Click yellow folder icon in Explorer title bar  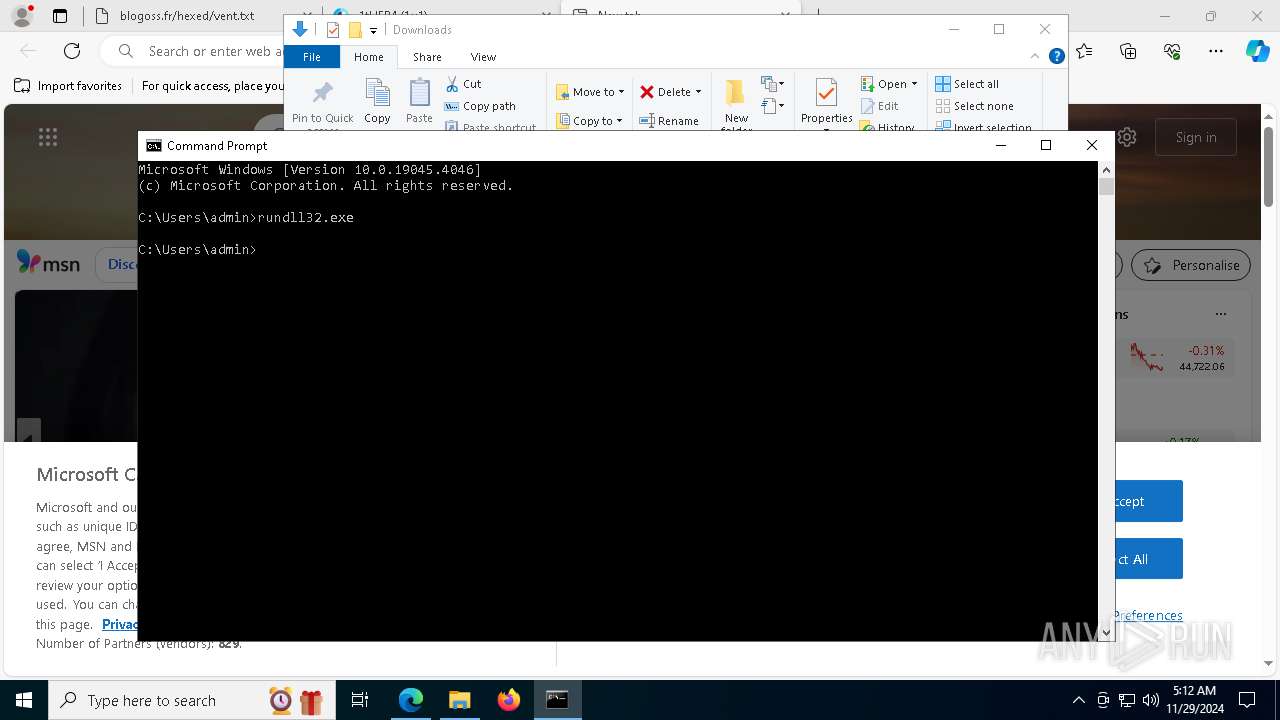(x=355, y=30)
